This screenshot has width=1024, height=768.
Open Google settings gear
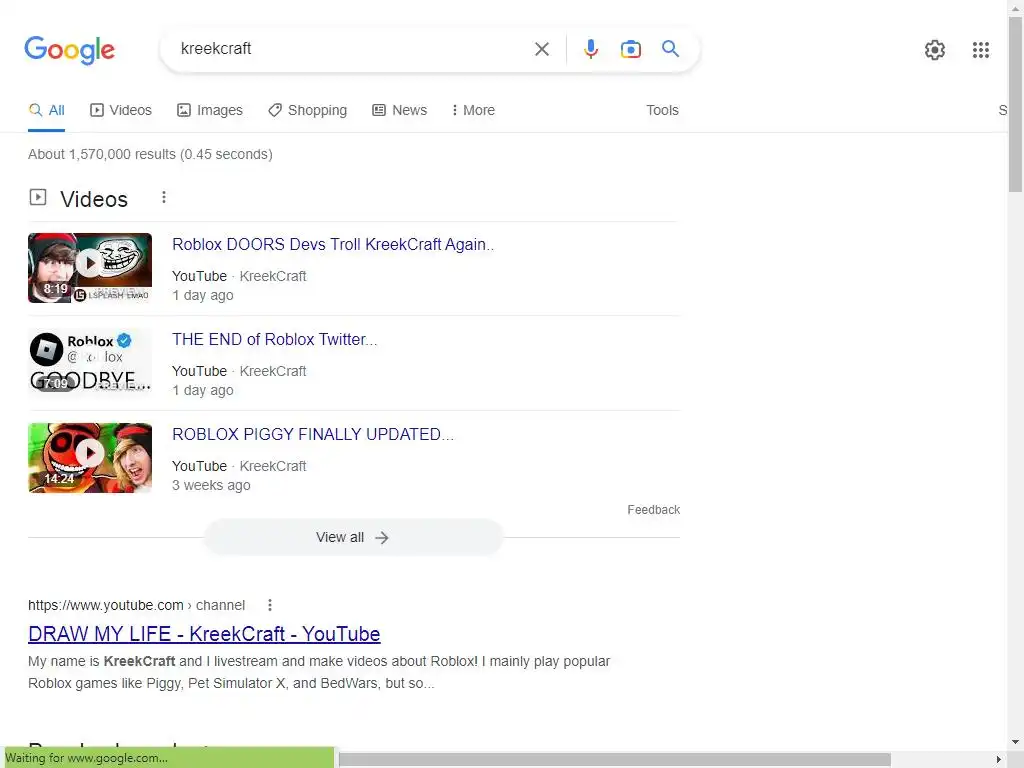pos(935,50)
